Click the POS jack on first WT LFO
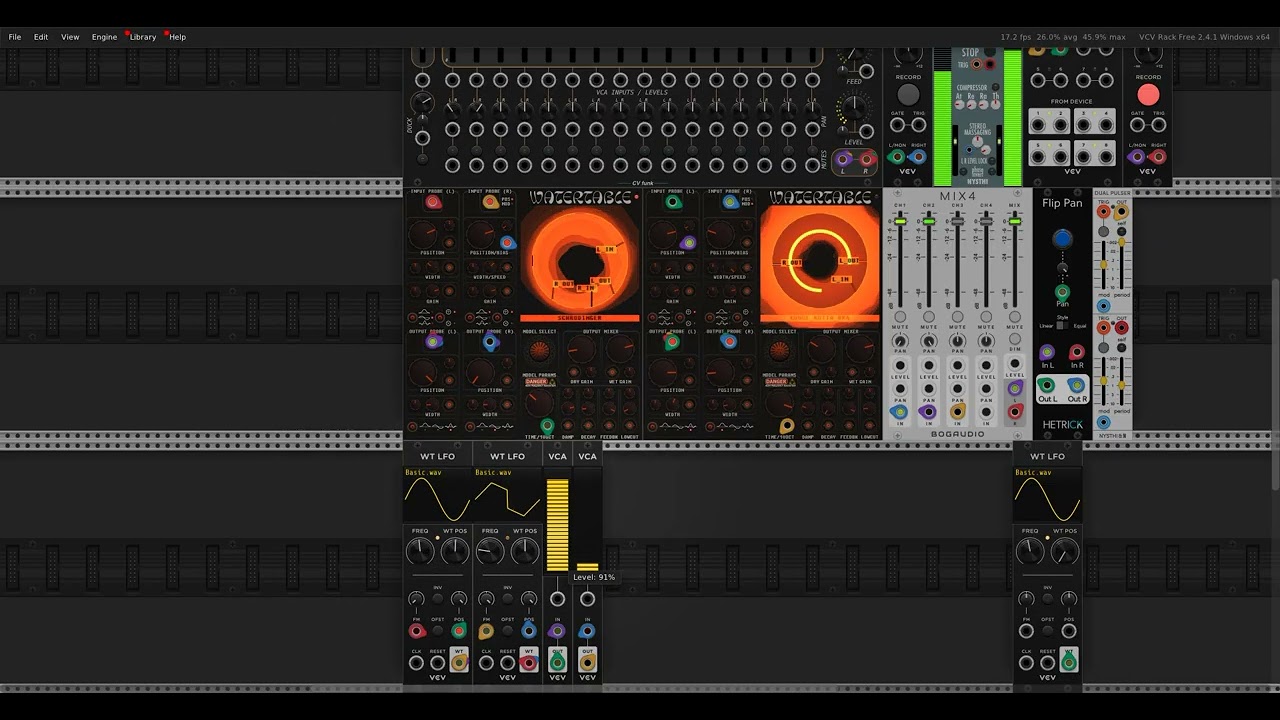The width and height of the screenshot is (1280, 720). pos(459,631)
